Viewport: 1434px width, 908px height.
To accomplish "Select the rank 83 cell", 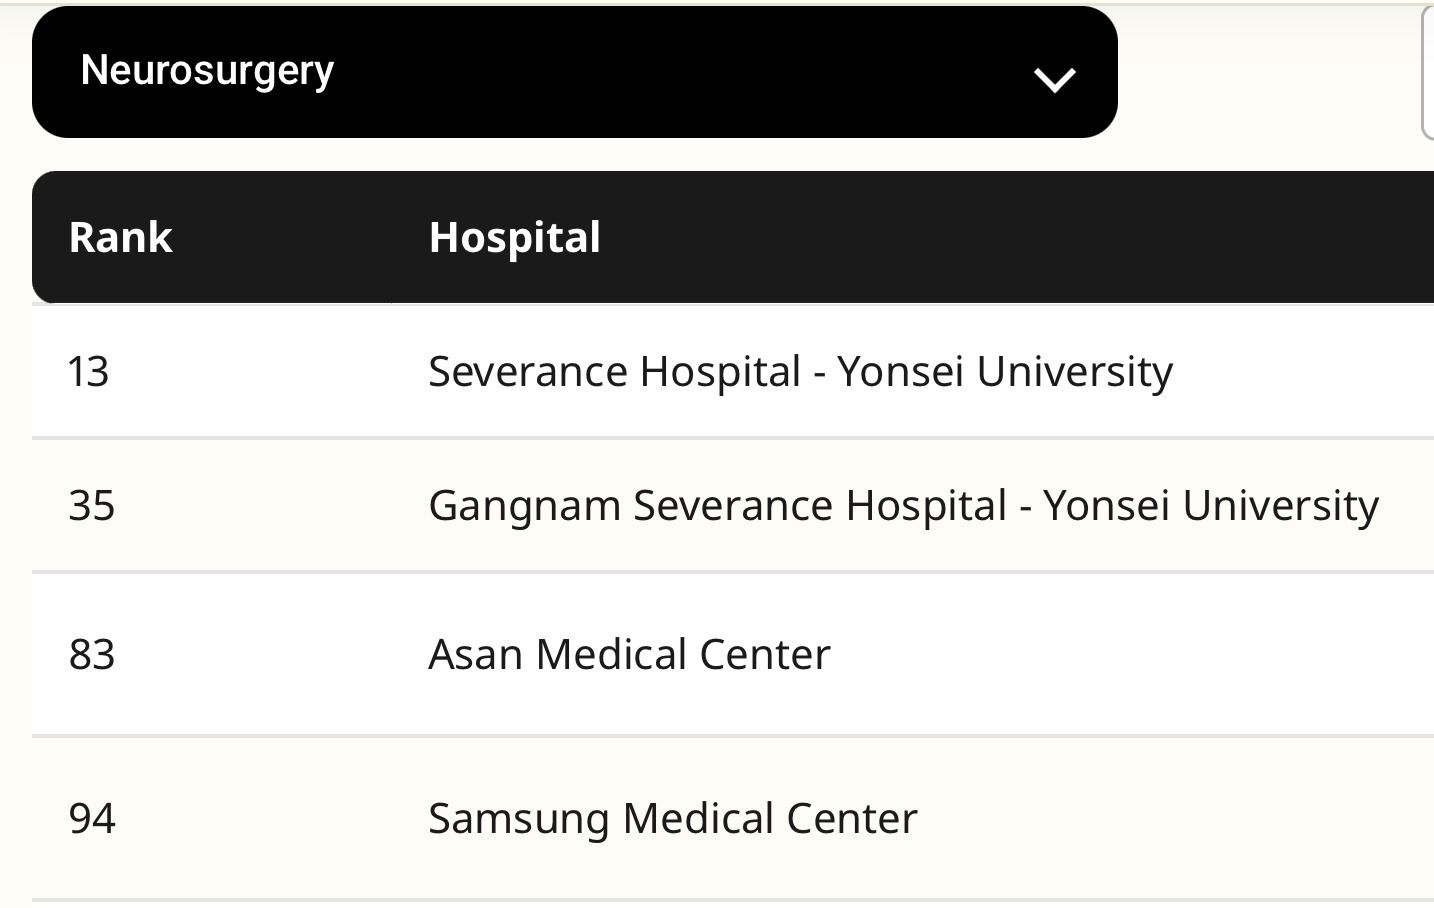I will [x=92, y=655].
